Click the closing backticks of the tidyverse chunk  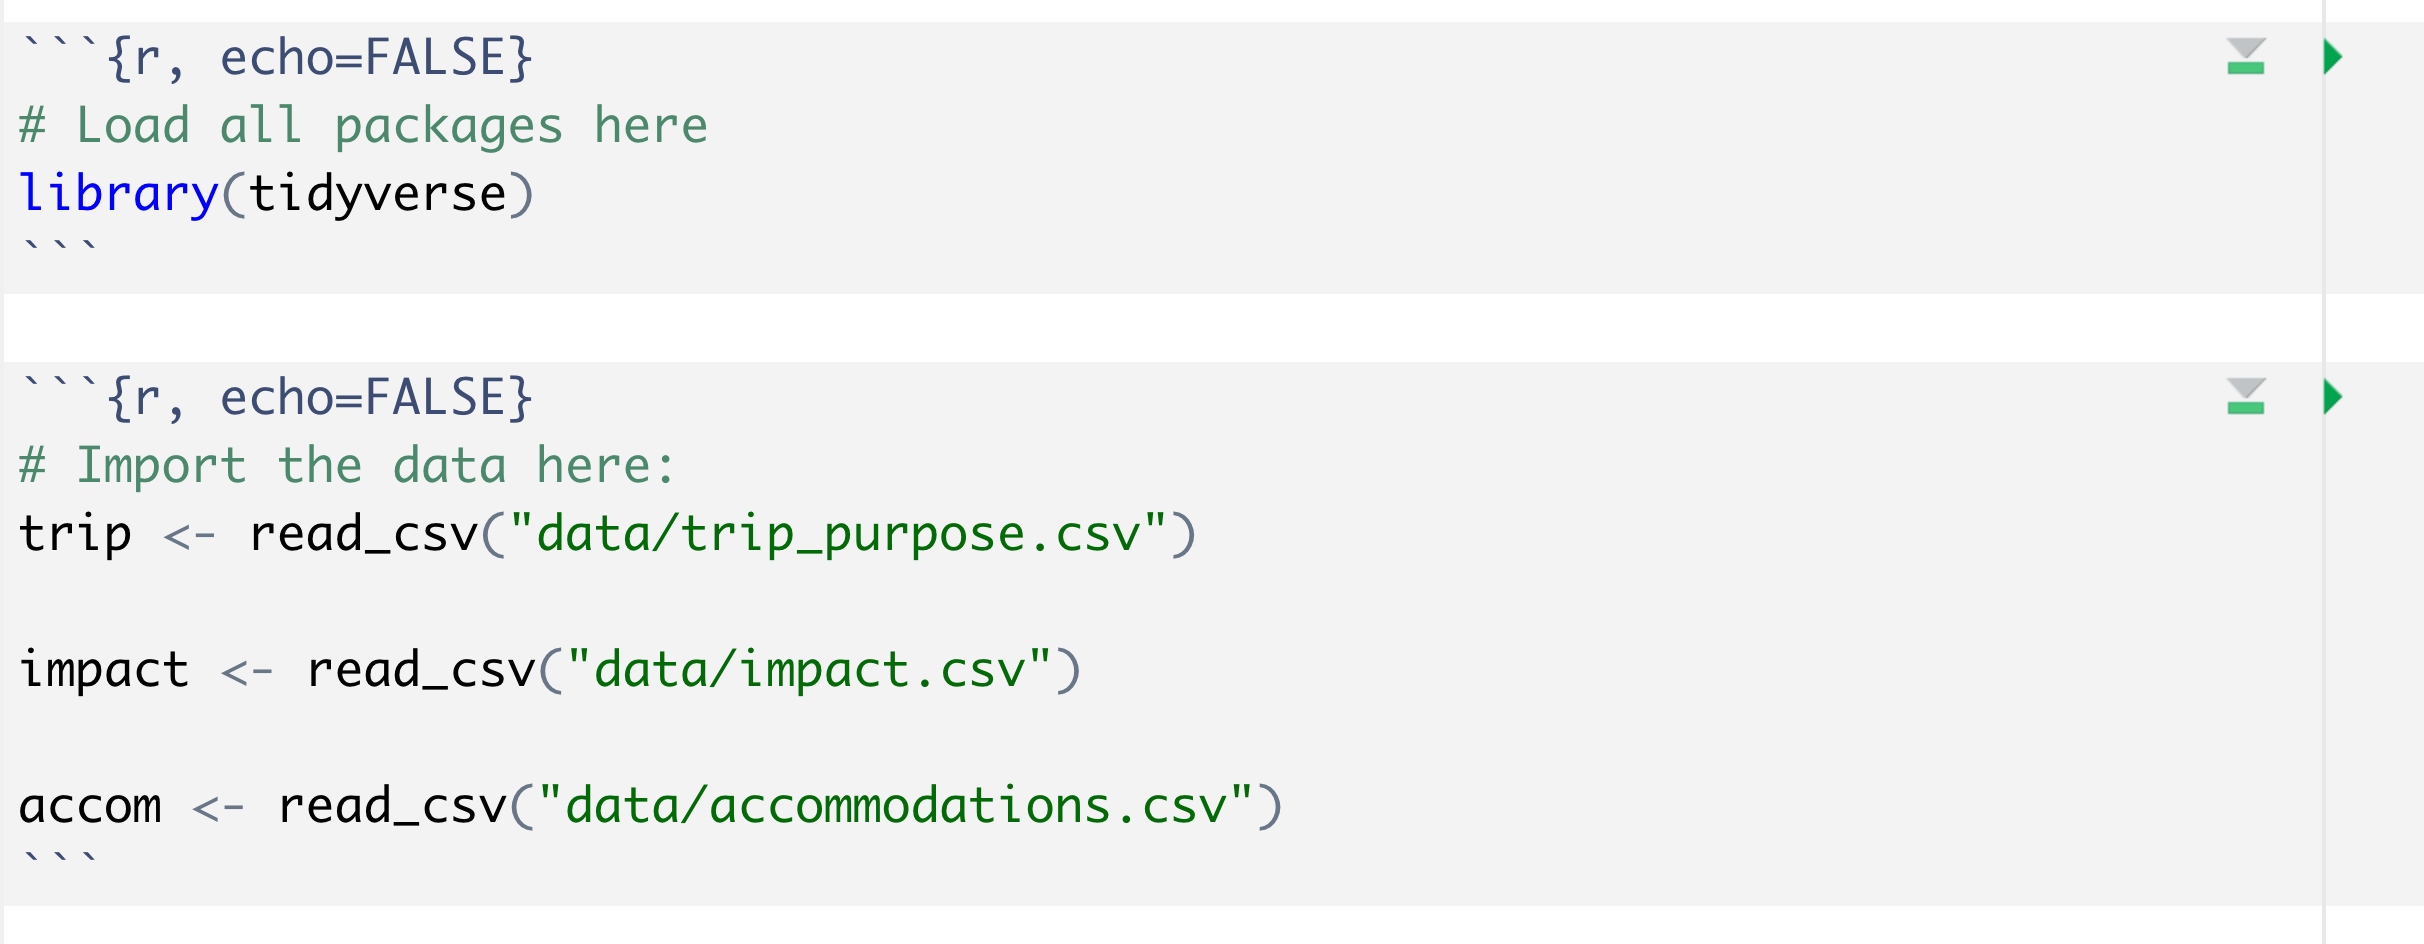click(60, 248)
